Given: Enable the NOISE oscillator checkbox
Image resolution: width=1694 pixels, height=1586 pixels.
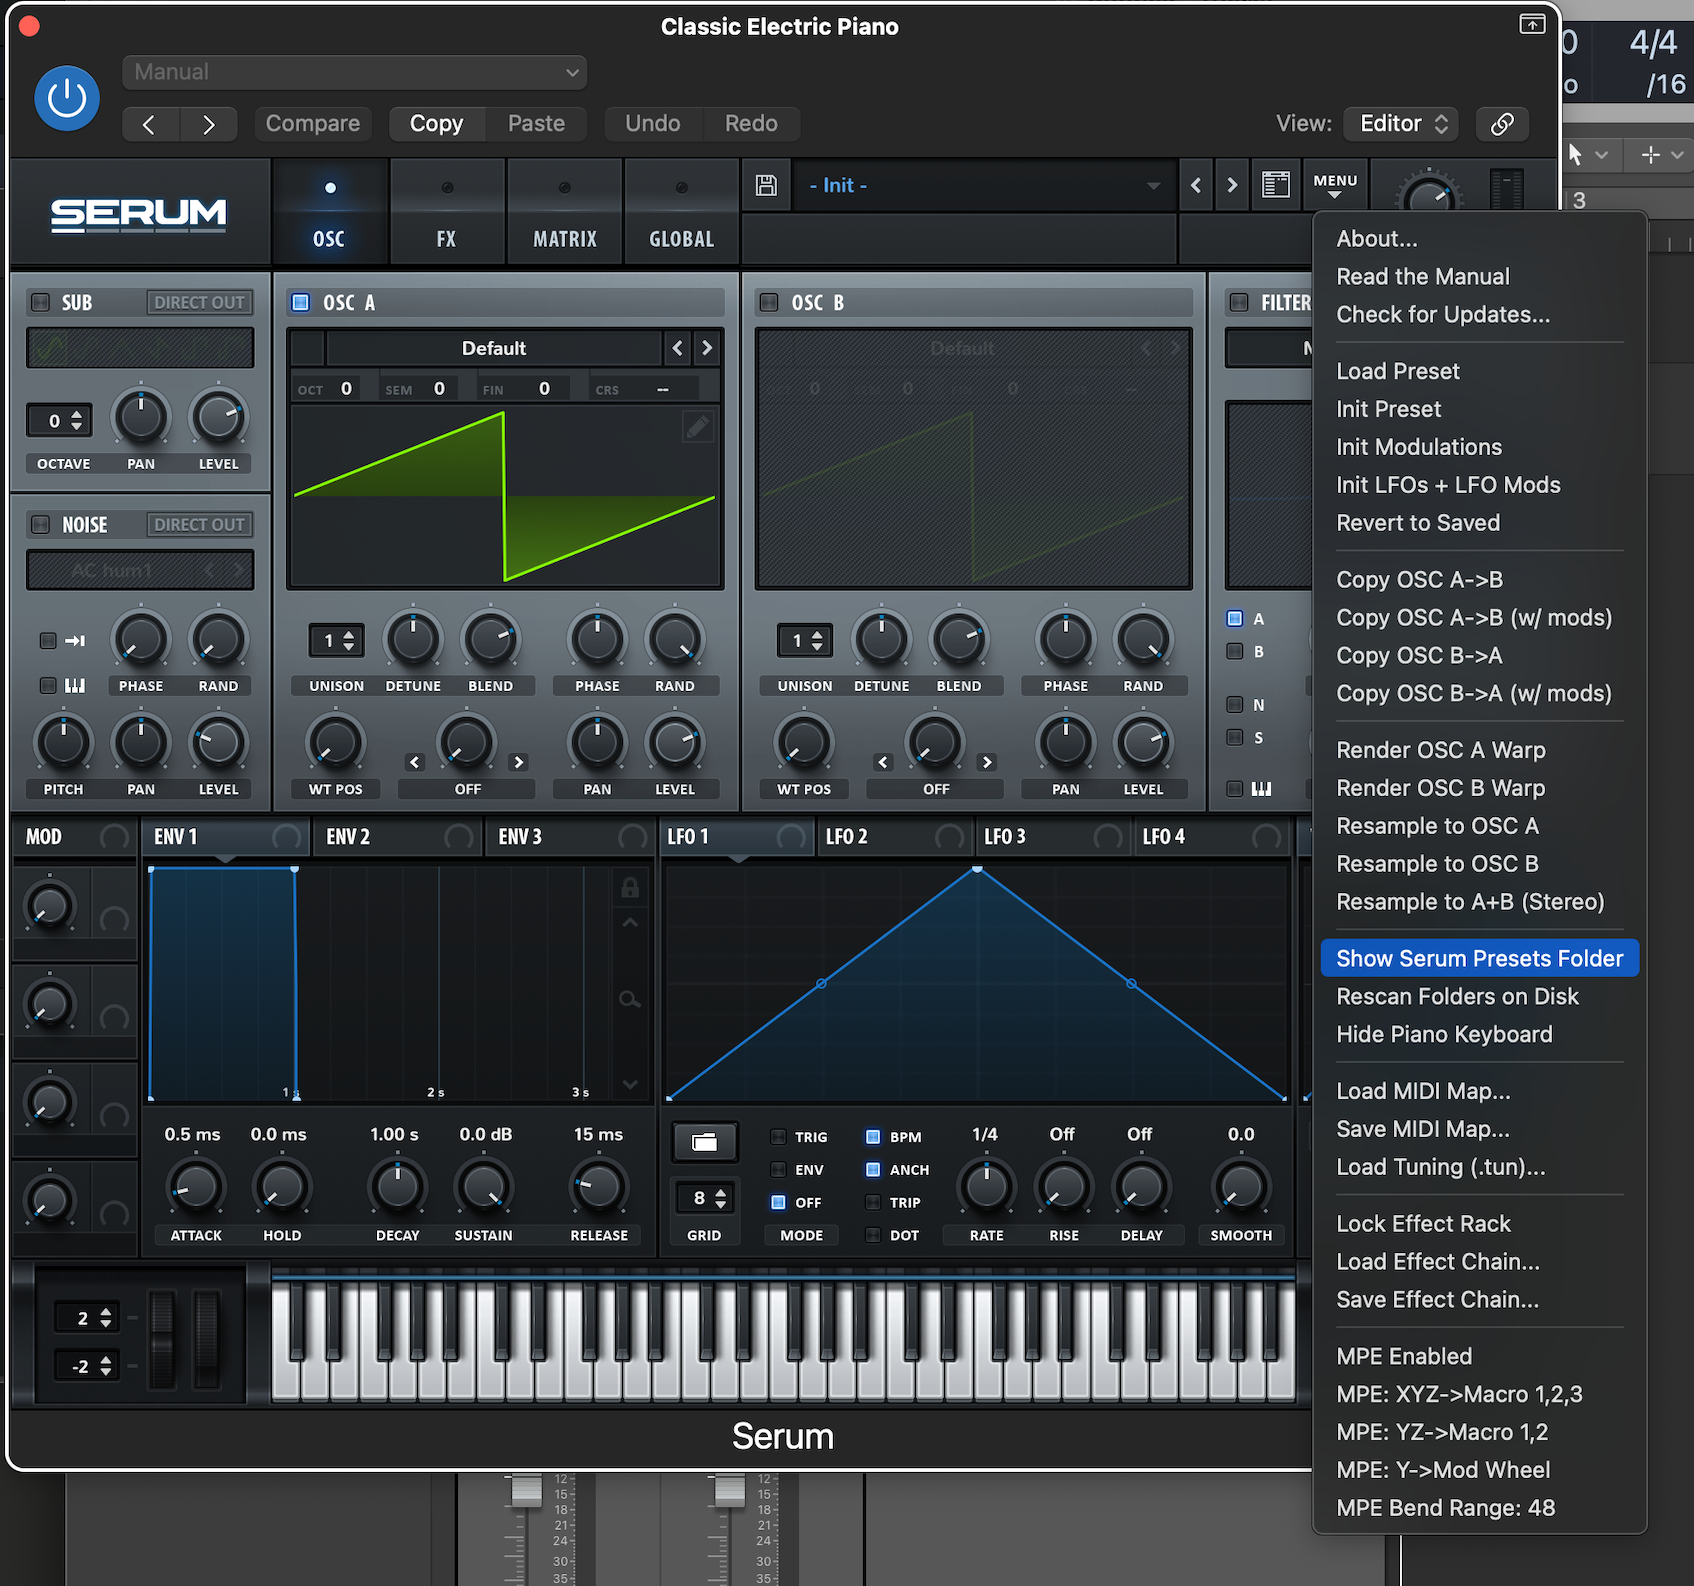Looking at the screenshot, I should (x=41, y=524).
